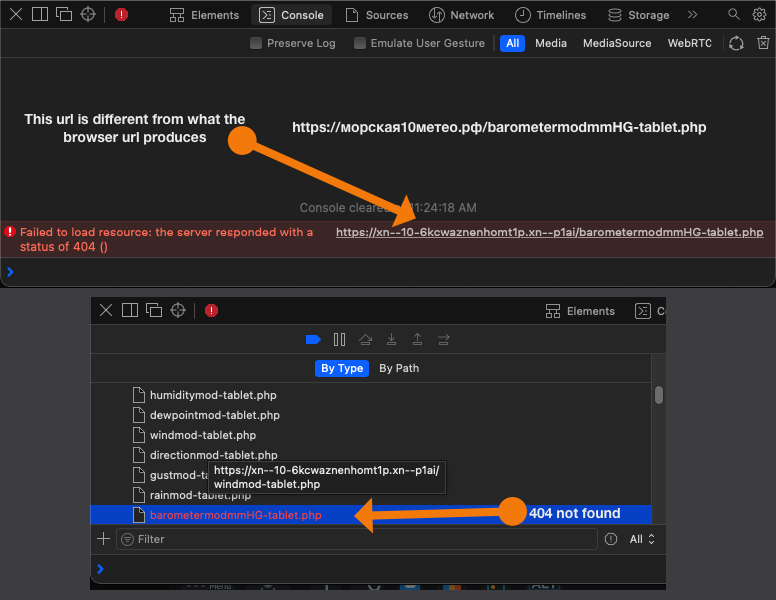Image resolution: width=776 pixels, height=600 pixels.
Task: Enable the Preserve Log checkbox
Action: pos(256,43)
